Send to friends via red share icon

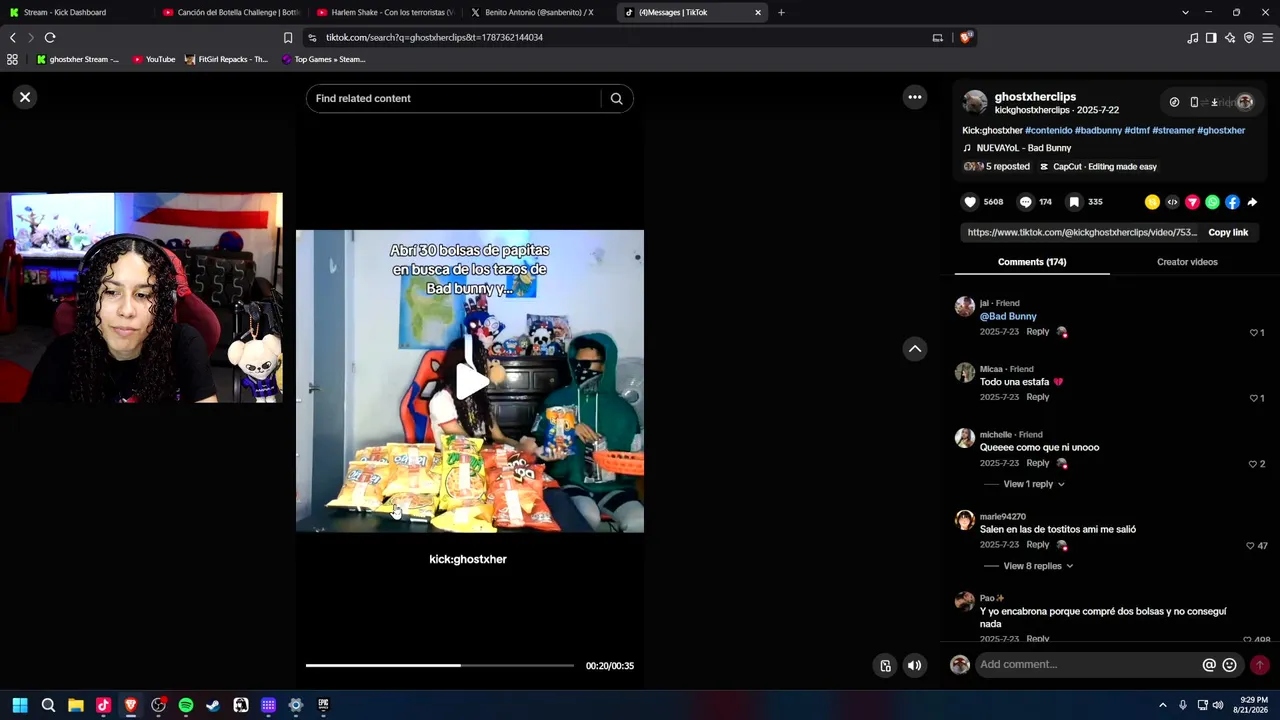[1192, 202]
